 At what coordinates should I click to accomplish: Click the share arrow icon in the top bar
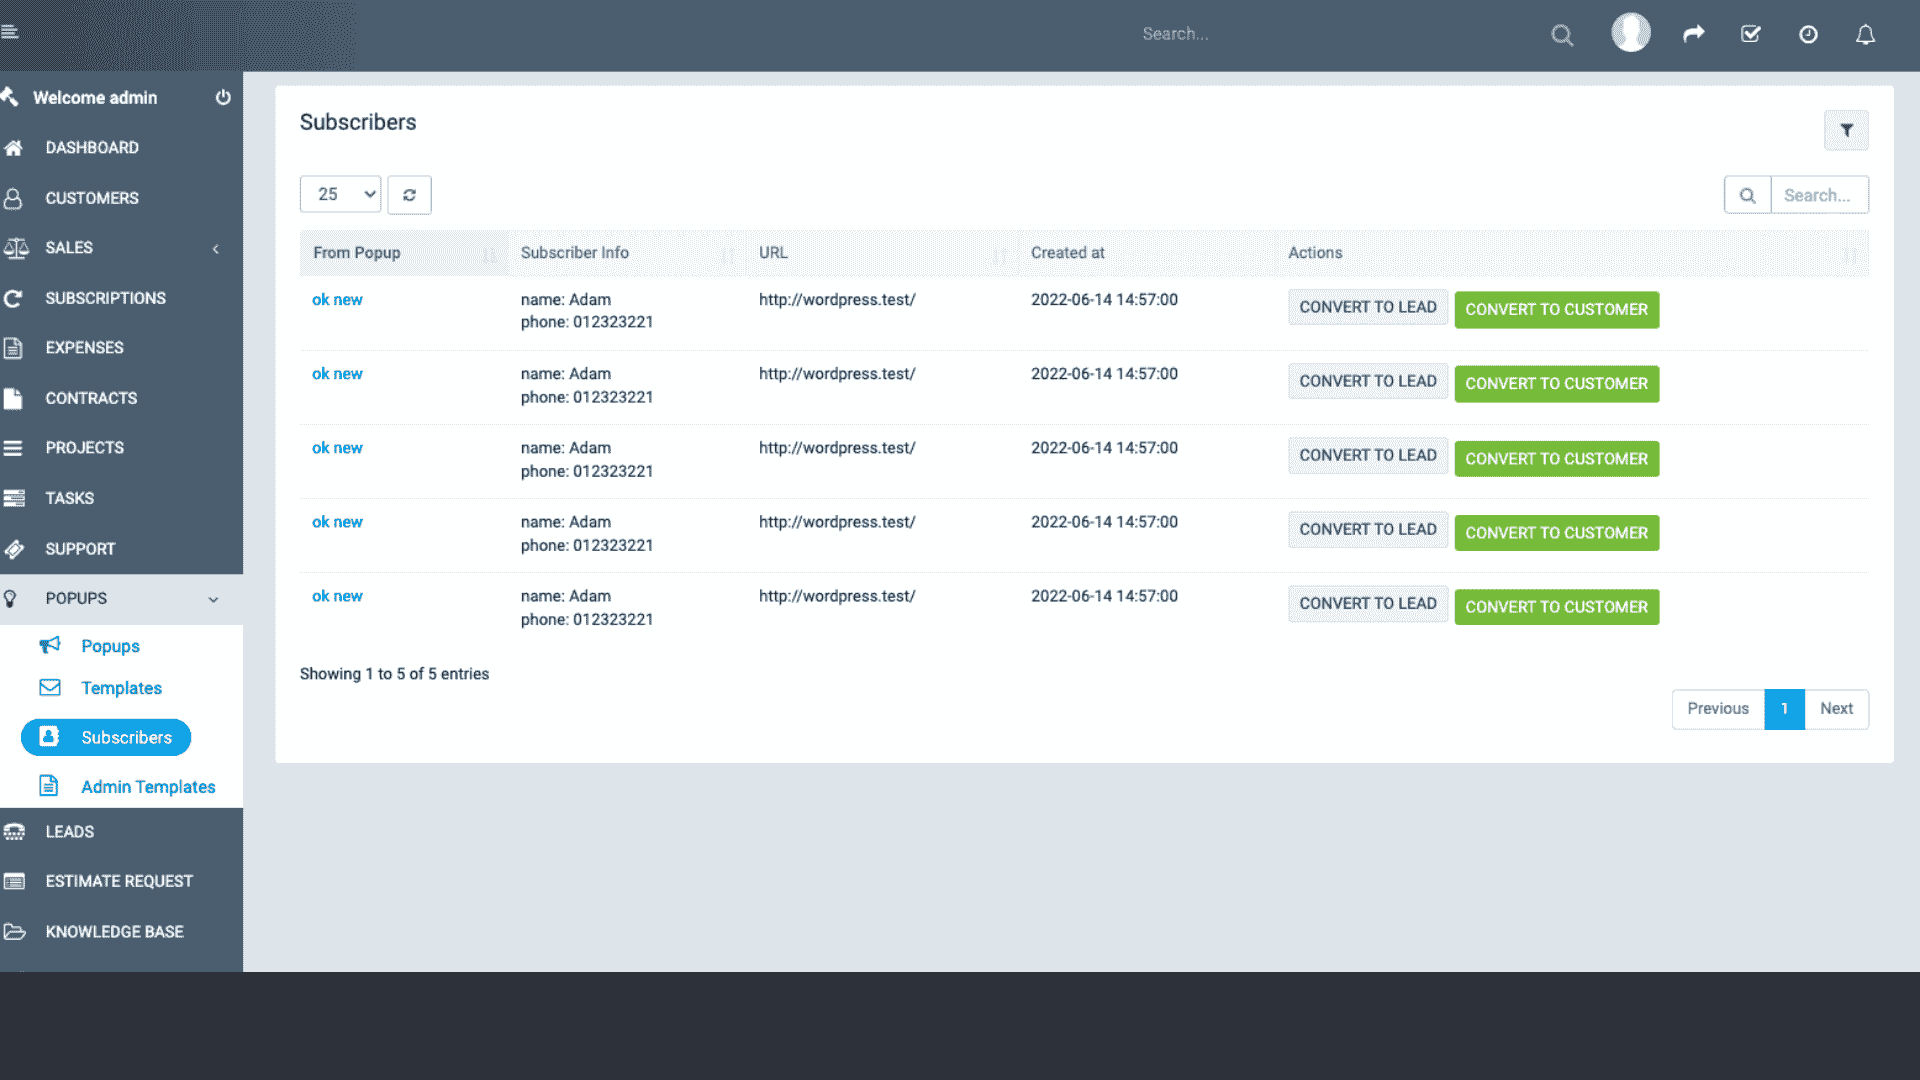tap(1693, 33)
